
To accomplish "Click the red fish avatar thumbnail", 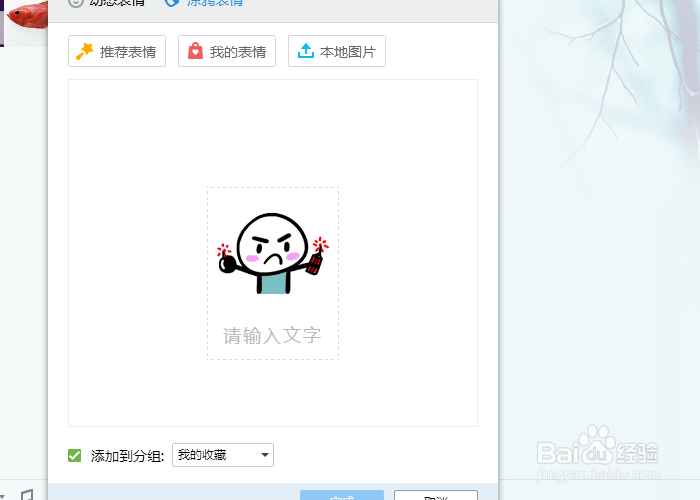I will click(x=24, y=22).
